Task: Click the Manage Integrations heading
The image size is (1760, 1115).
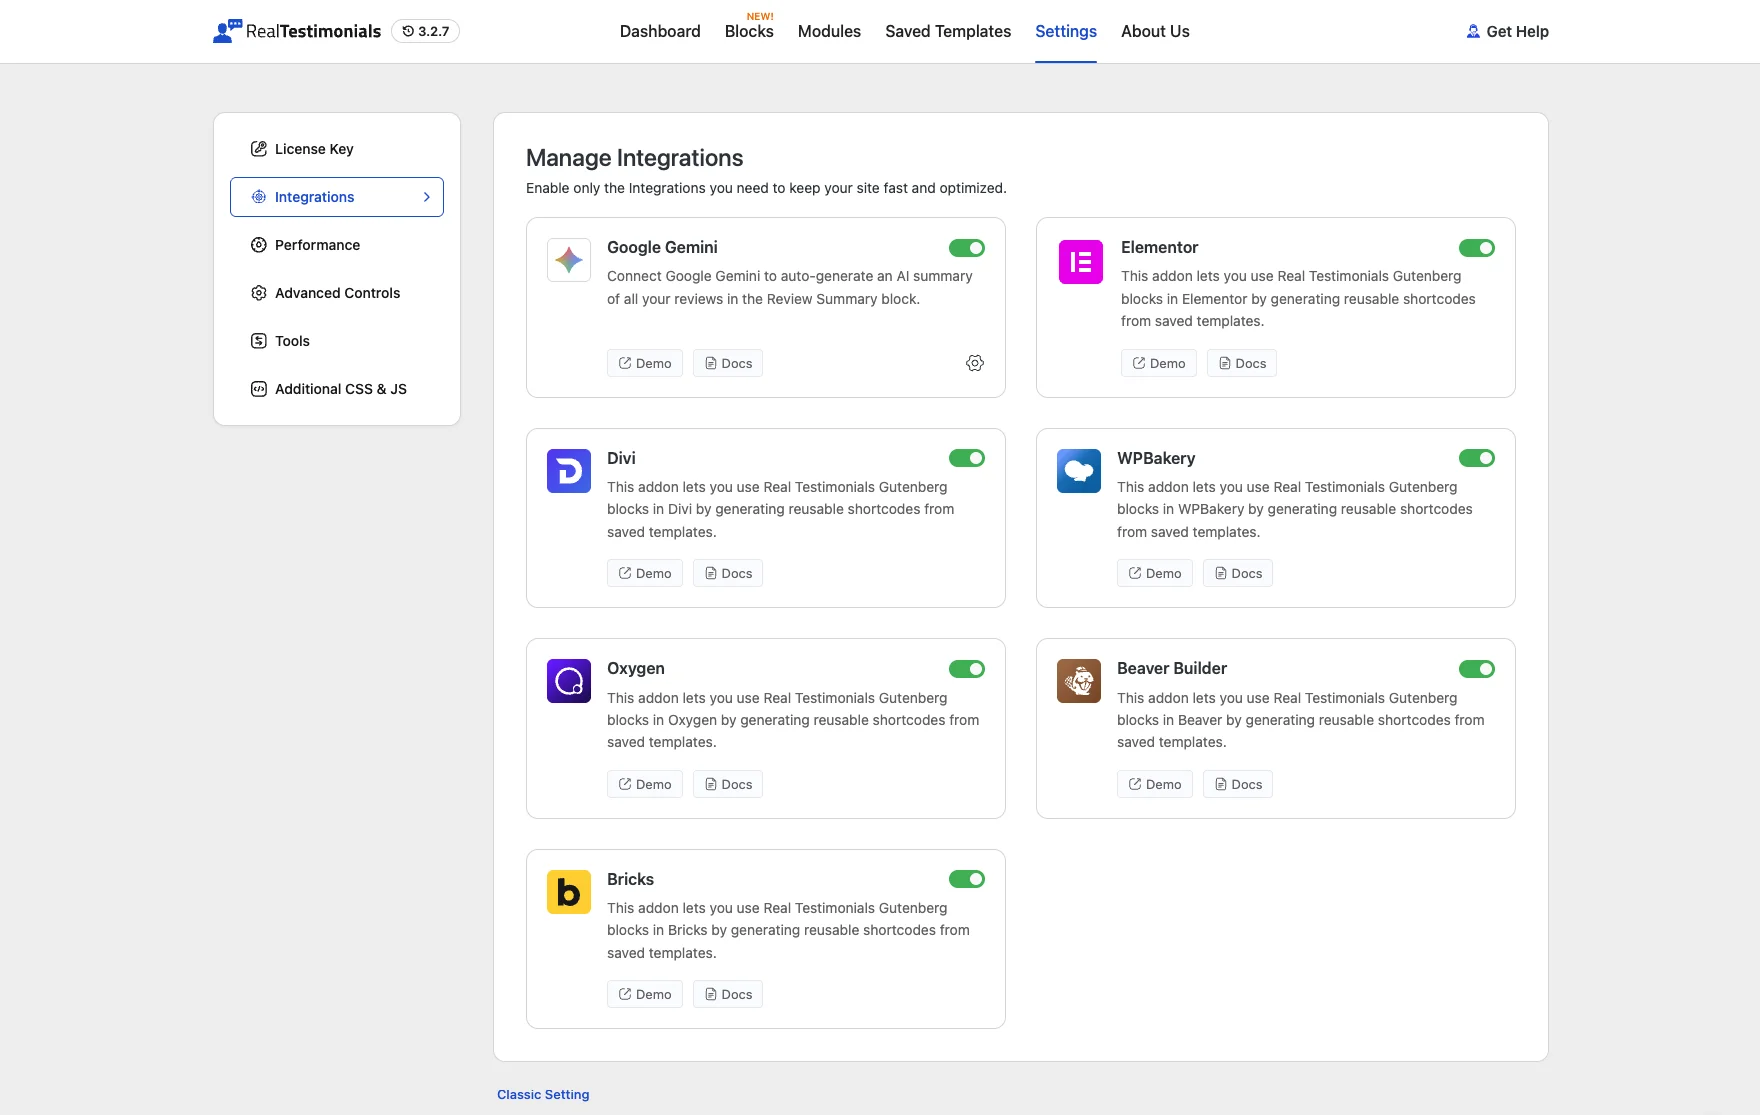Action: (x=634, y=158)
